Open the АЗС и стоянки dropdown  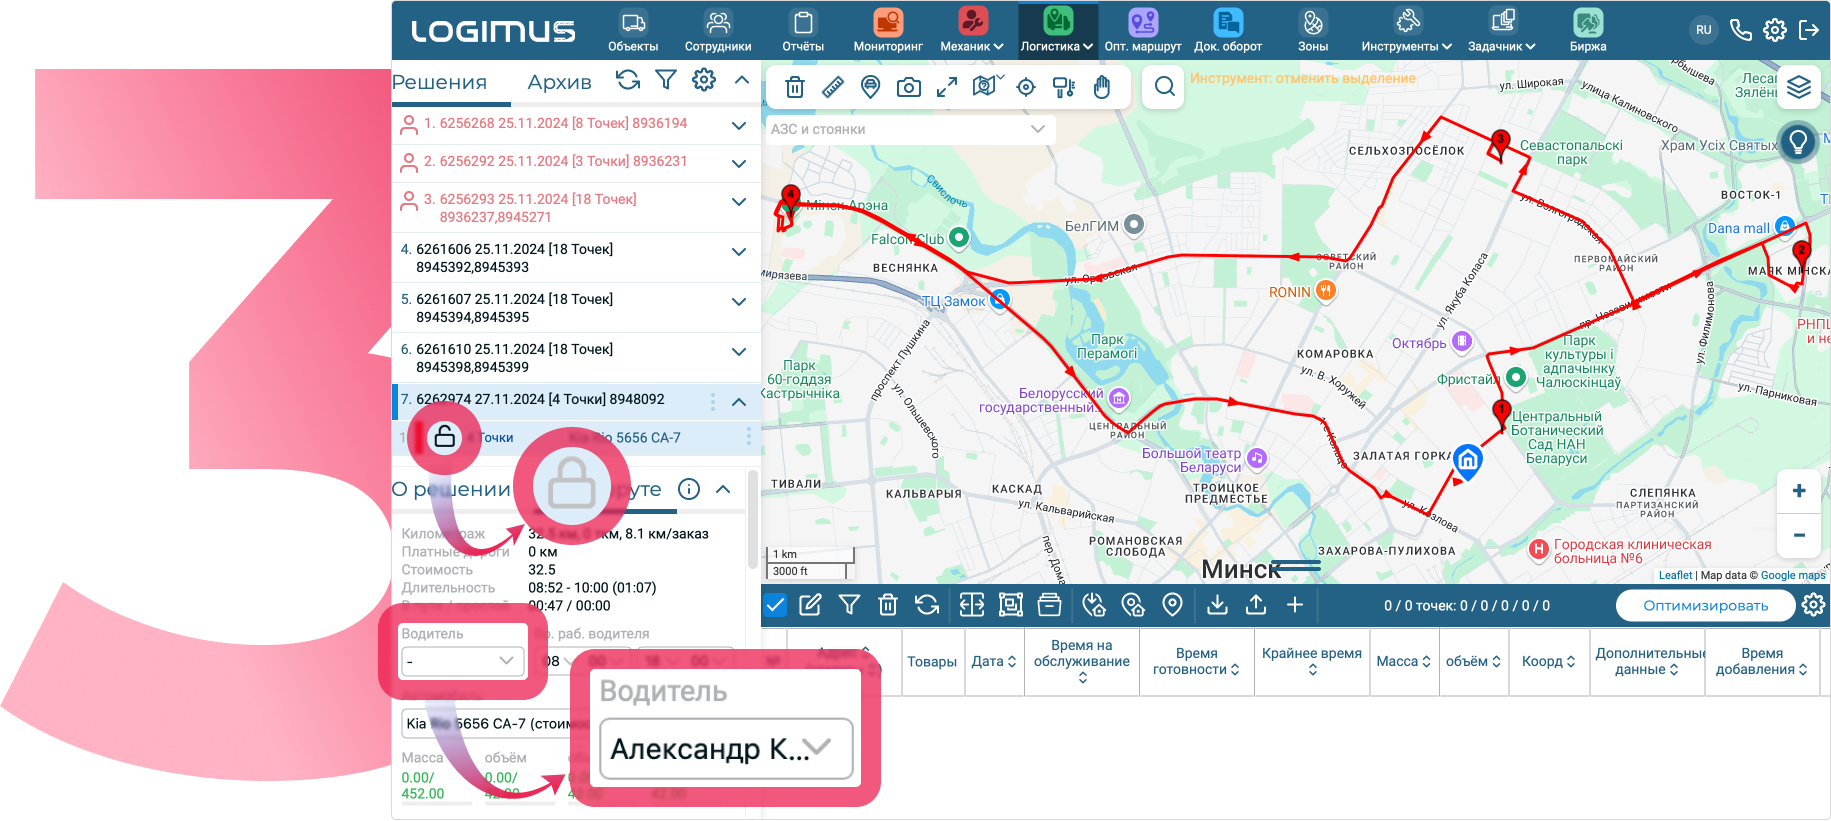909,129
